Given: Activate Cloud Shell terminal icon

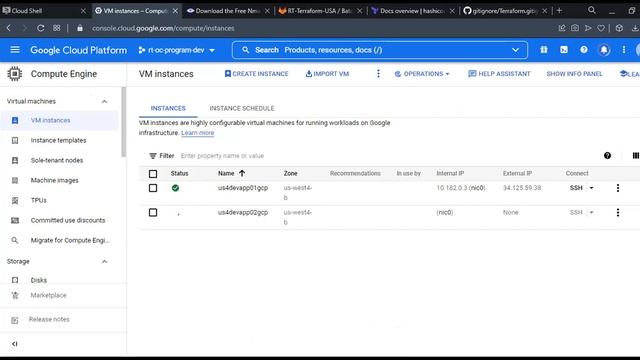Looking at the screenshot, I should 564,50.
